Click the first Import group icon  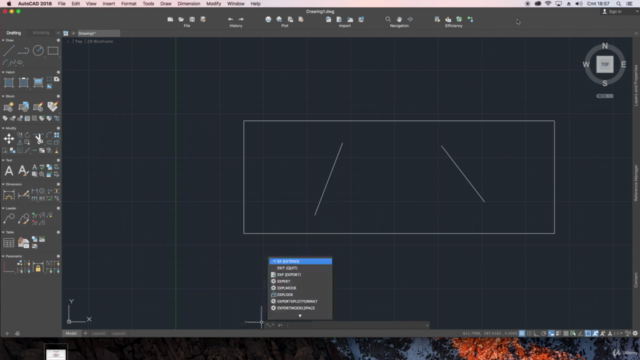click(x=328, y=19)
